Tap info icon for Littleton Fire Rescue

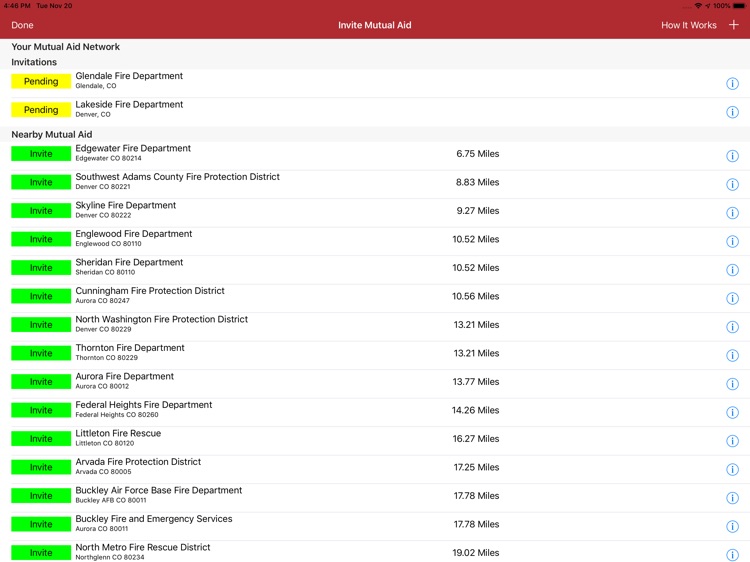coord(732,441)
